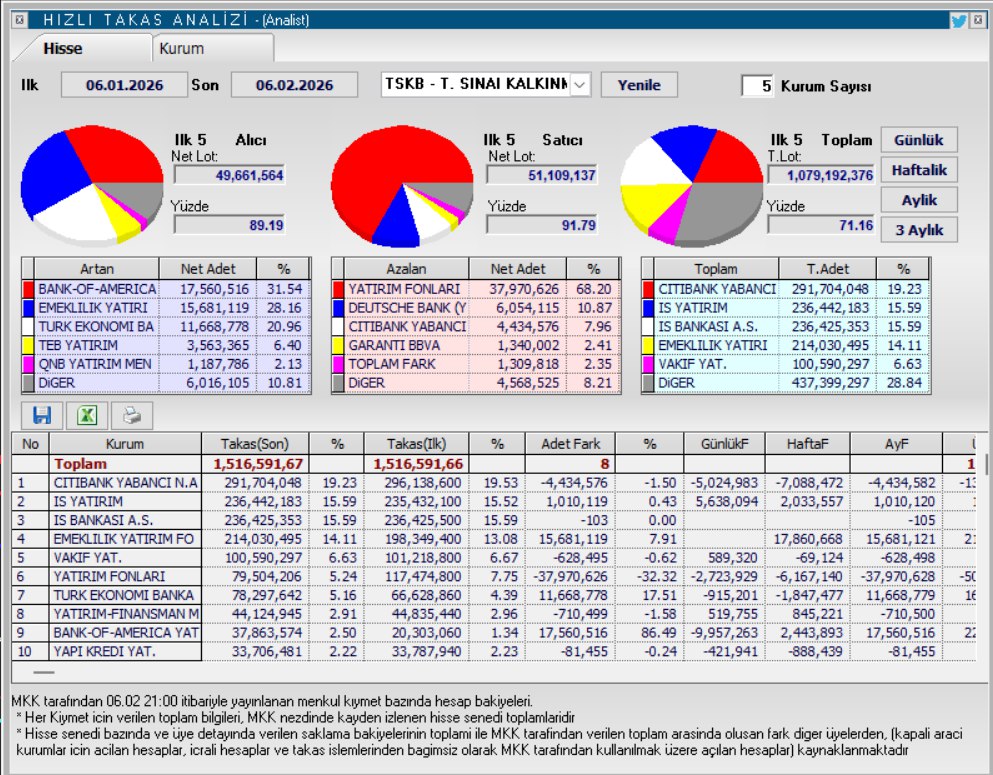Click the Azalan column header
The height and width of the screenshot is (775, 993).
coord(407,269)
